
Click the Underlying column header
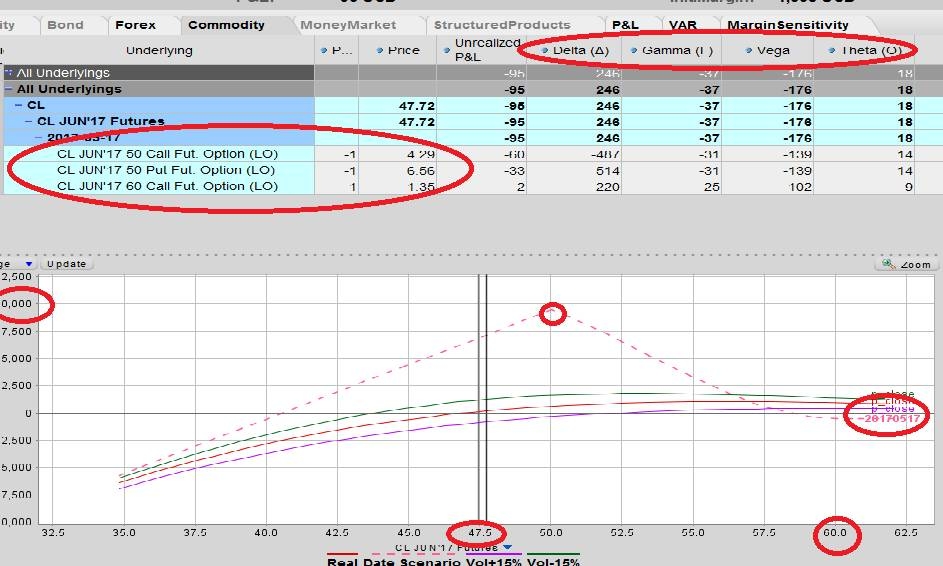tap(159, 51)
